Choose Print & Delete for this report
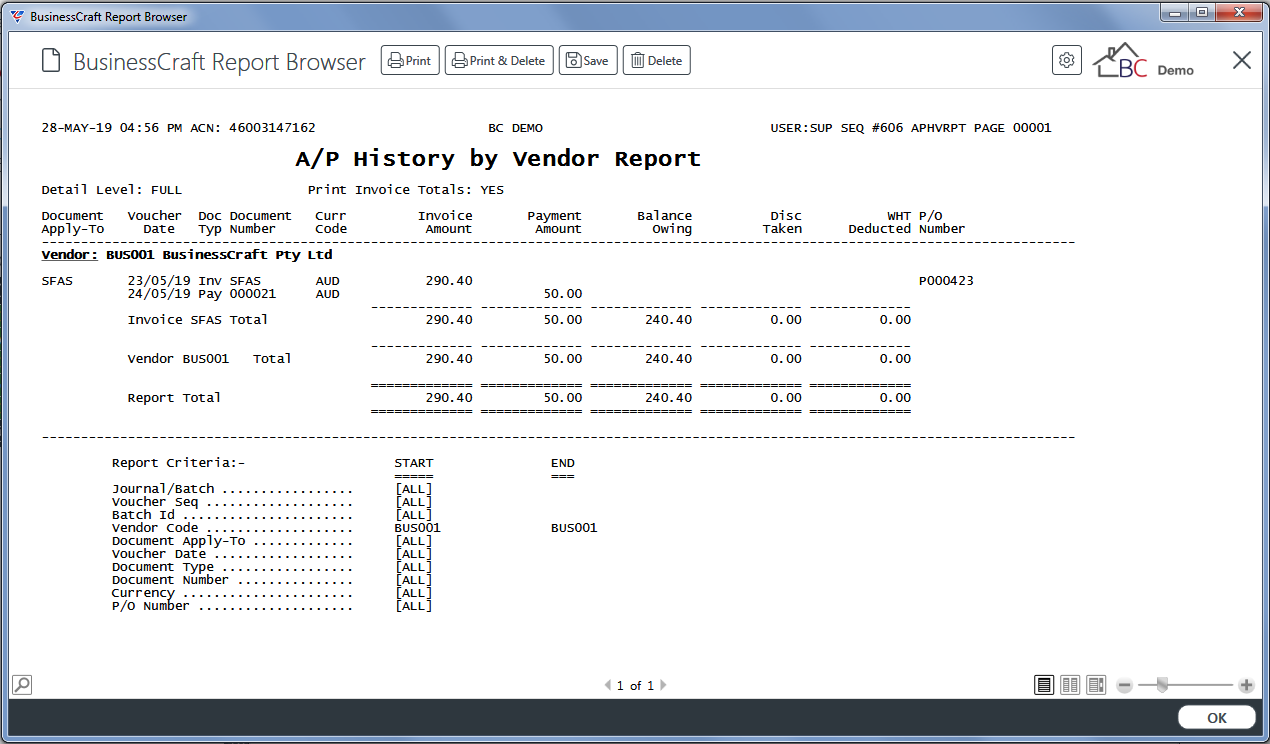 click(x=498, y=61)
